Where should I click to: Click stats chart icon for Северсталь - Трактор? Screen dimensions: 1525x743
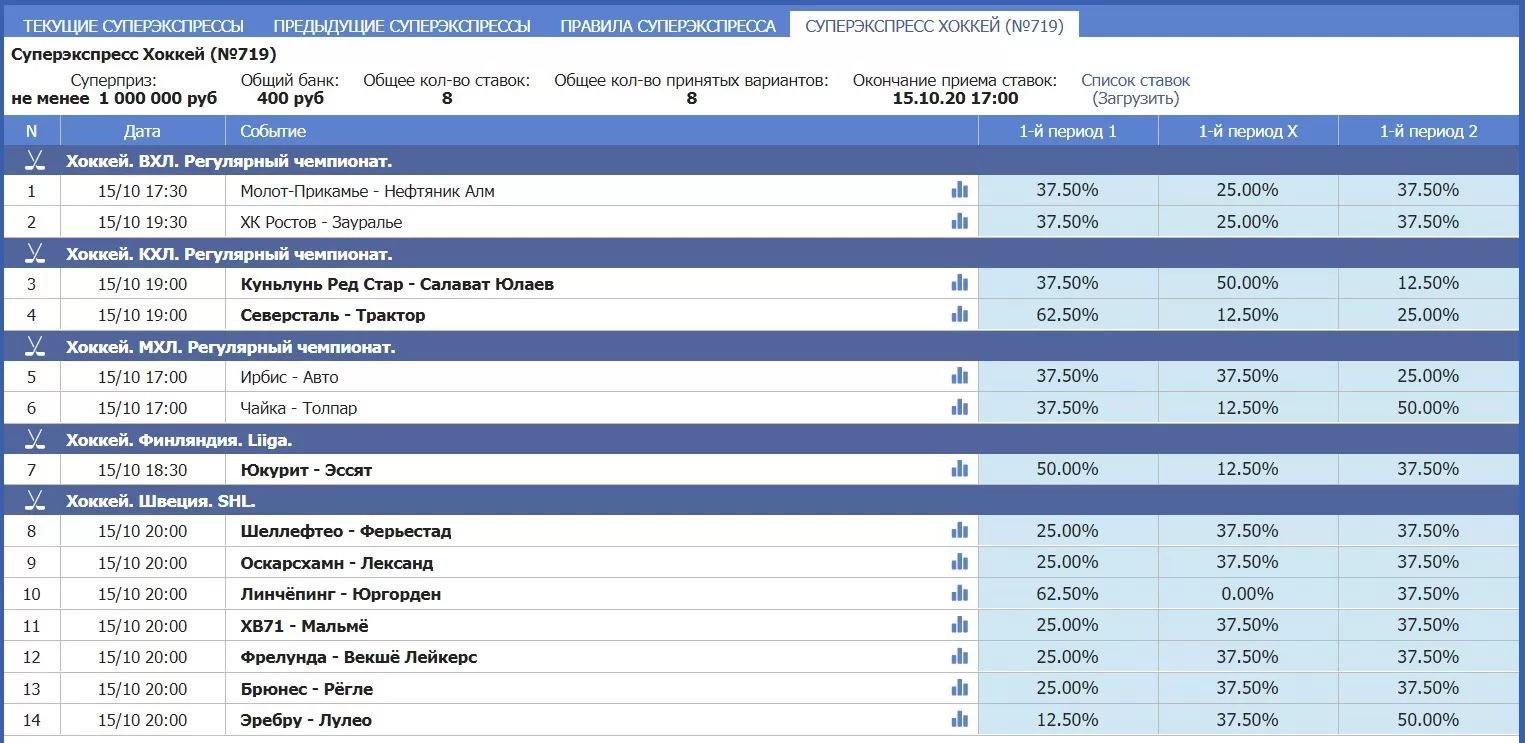pyautogui.click(x=960, y=315)
